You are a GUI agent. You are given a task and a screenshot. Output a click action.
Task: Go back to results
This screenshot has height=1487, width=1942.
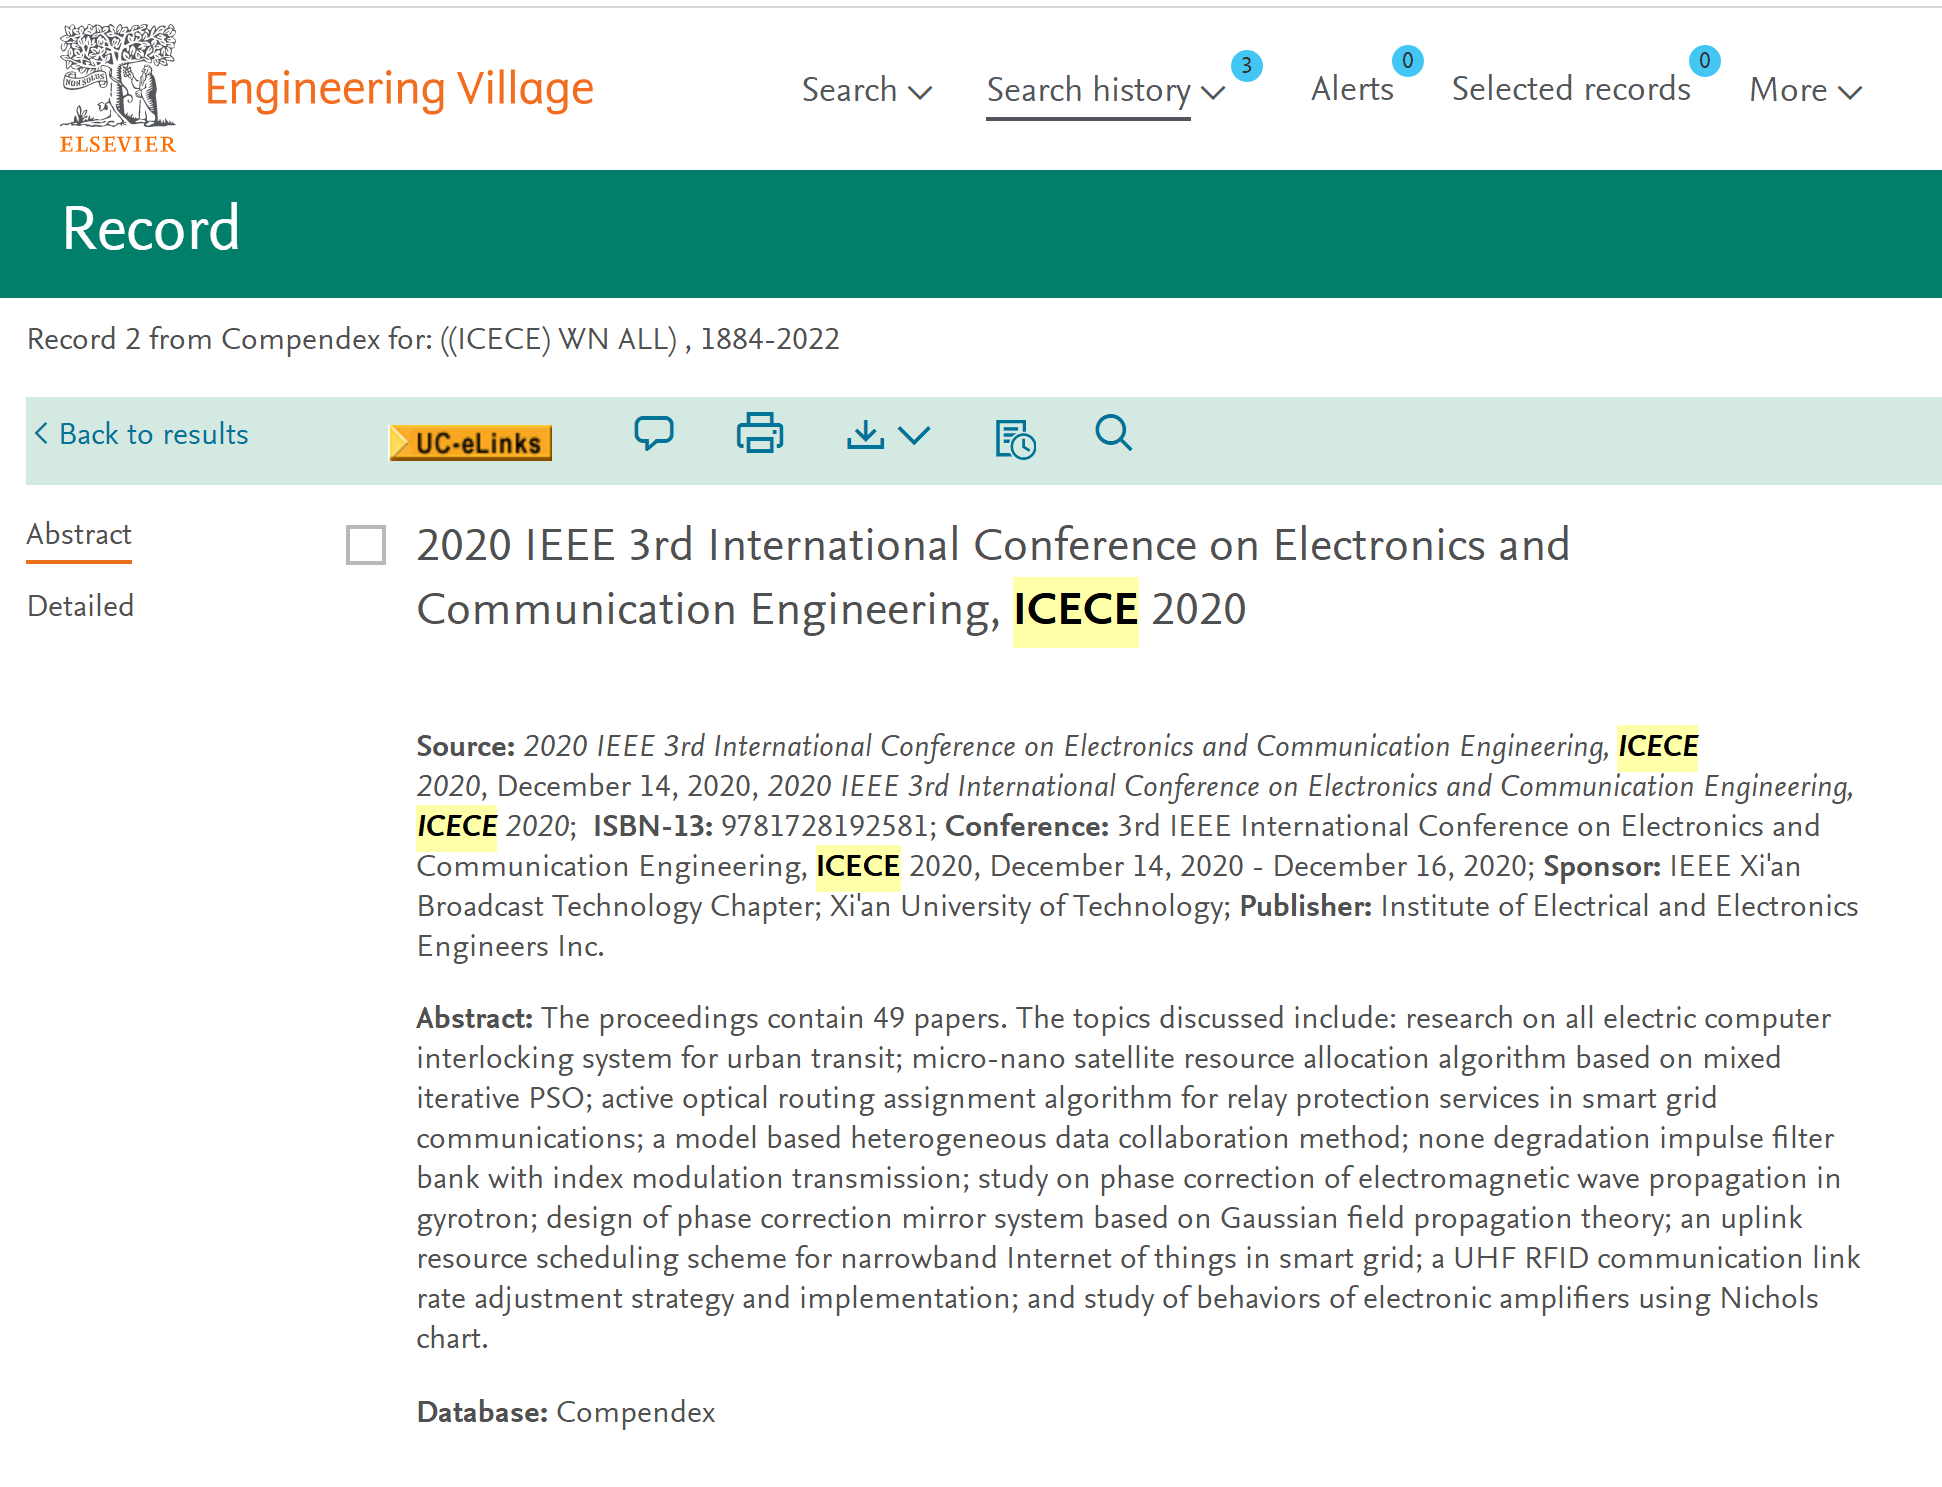[141, 434]
